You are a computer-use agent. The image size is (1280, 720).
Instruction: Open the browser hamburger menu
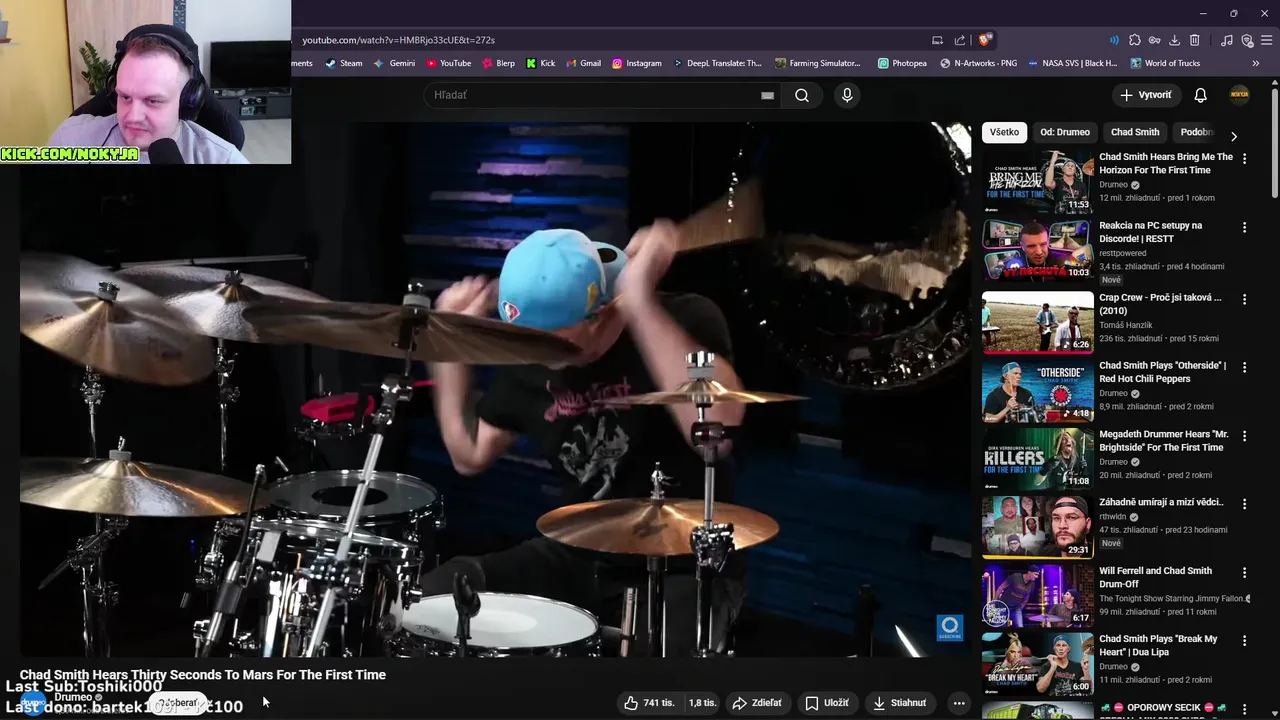(1267, 40)
